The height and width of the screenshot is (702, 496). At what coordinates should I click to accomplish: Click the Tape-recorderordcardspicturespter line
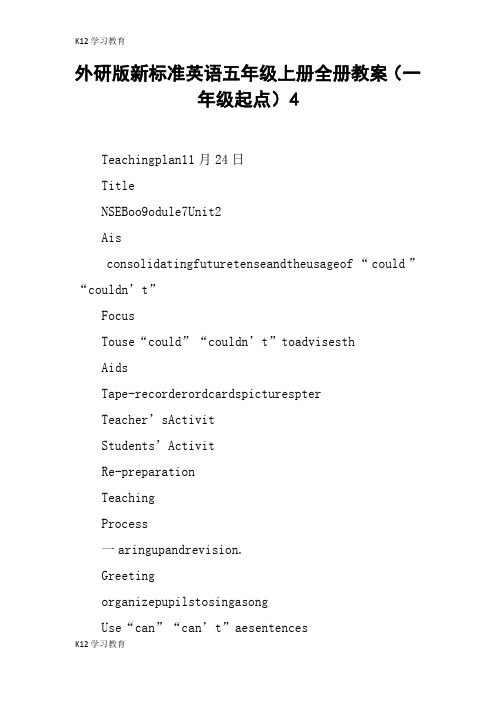pyautogui.click(x=211, y=394)
